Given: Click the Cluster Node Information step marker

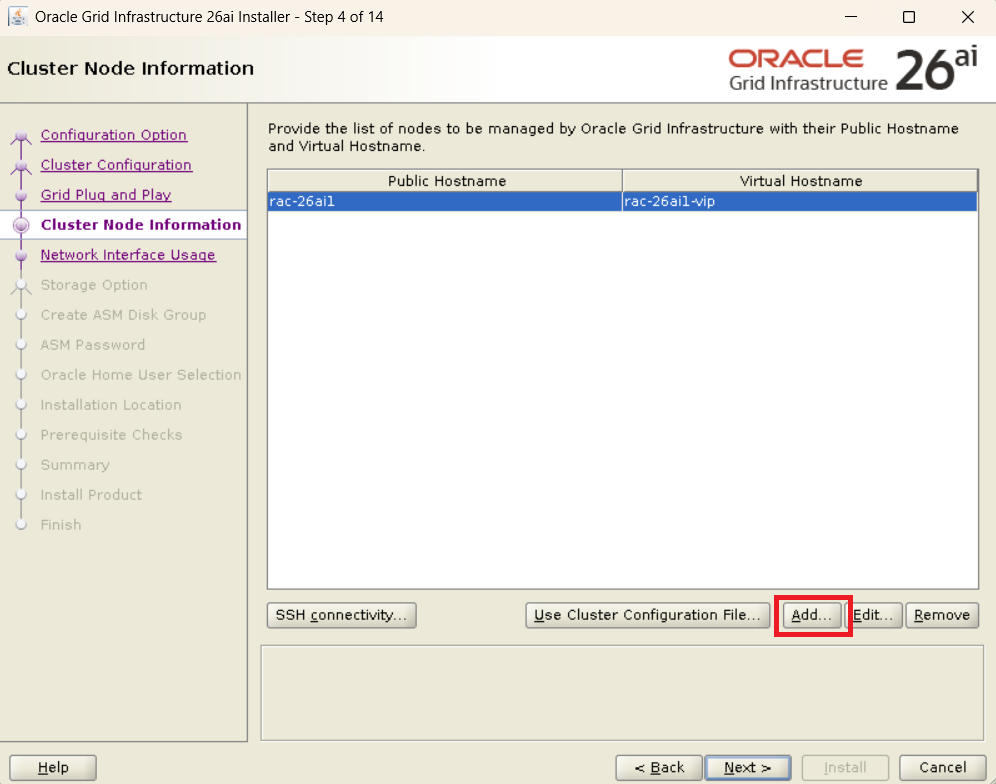Looking at the screenshot, I should point(20,226).
